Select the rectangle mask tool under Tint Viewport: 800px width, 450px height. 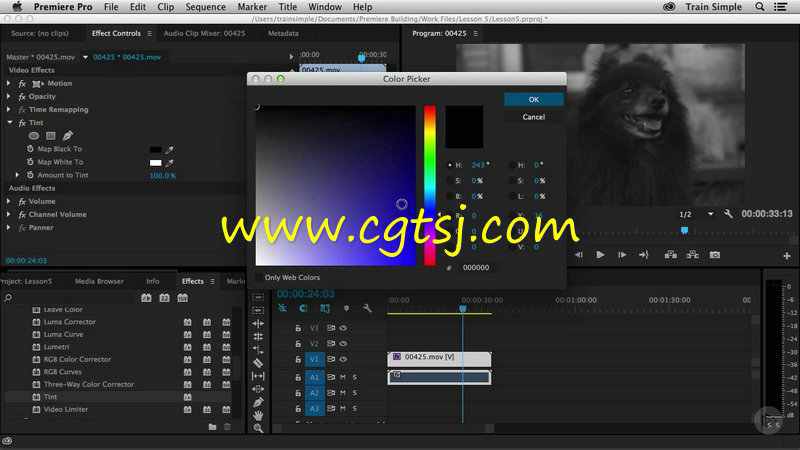51,136
